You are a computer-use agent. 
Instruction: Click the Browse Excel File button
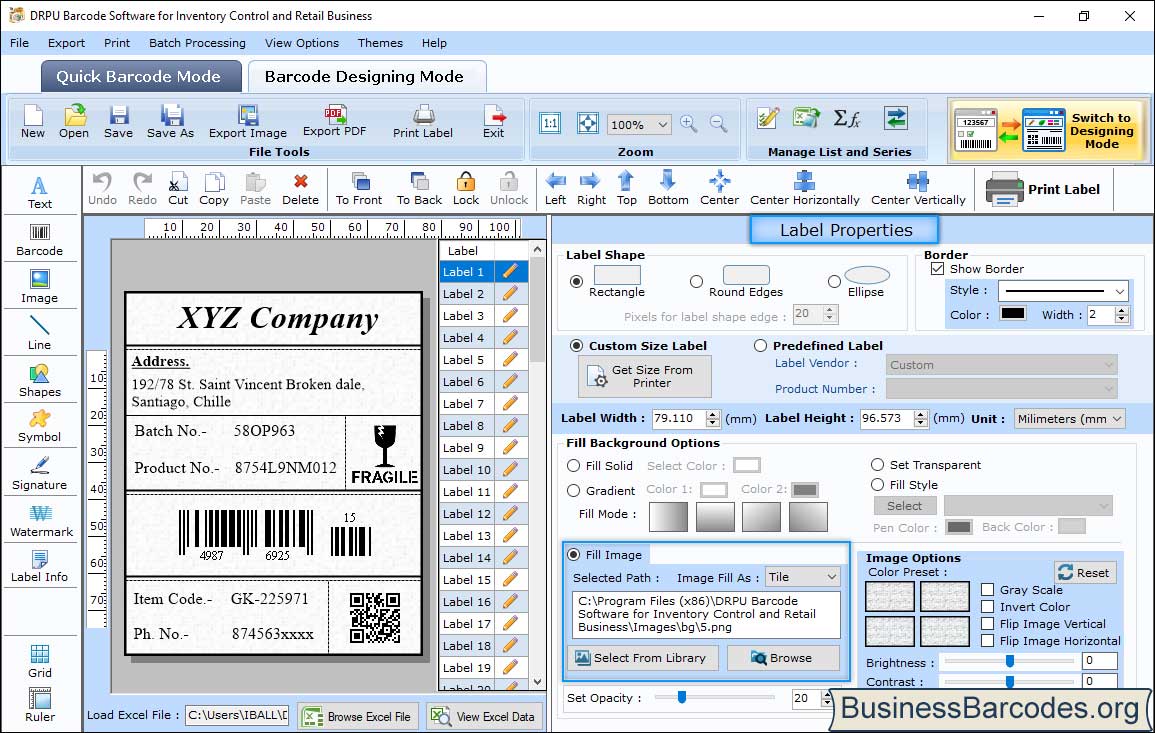tap(357, 716)
